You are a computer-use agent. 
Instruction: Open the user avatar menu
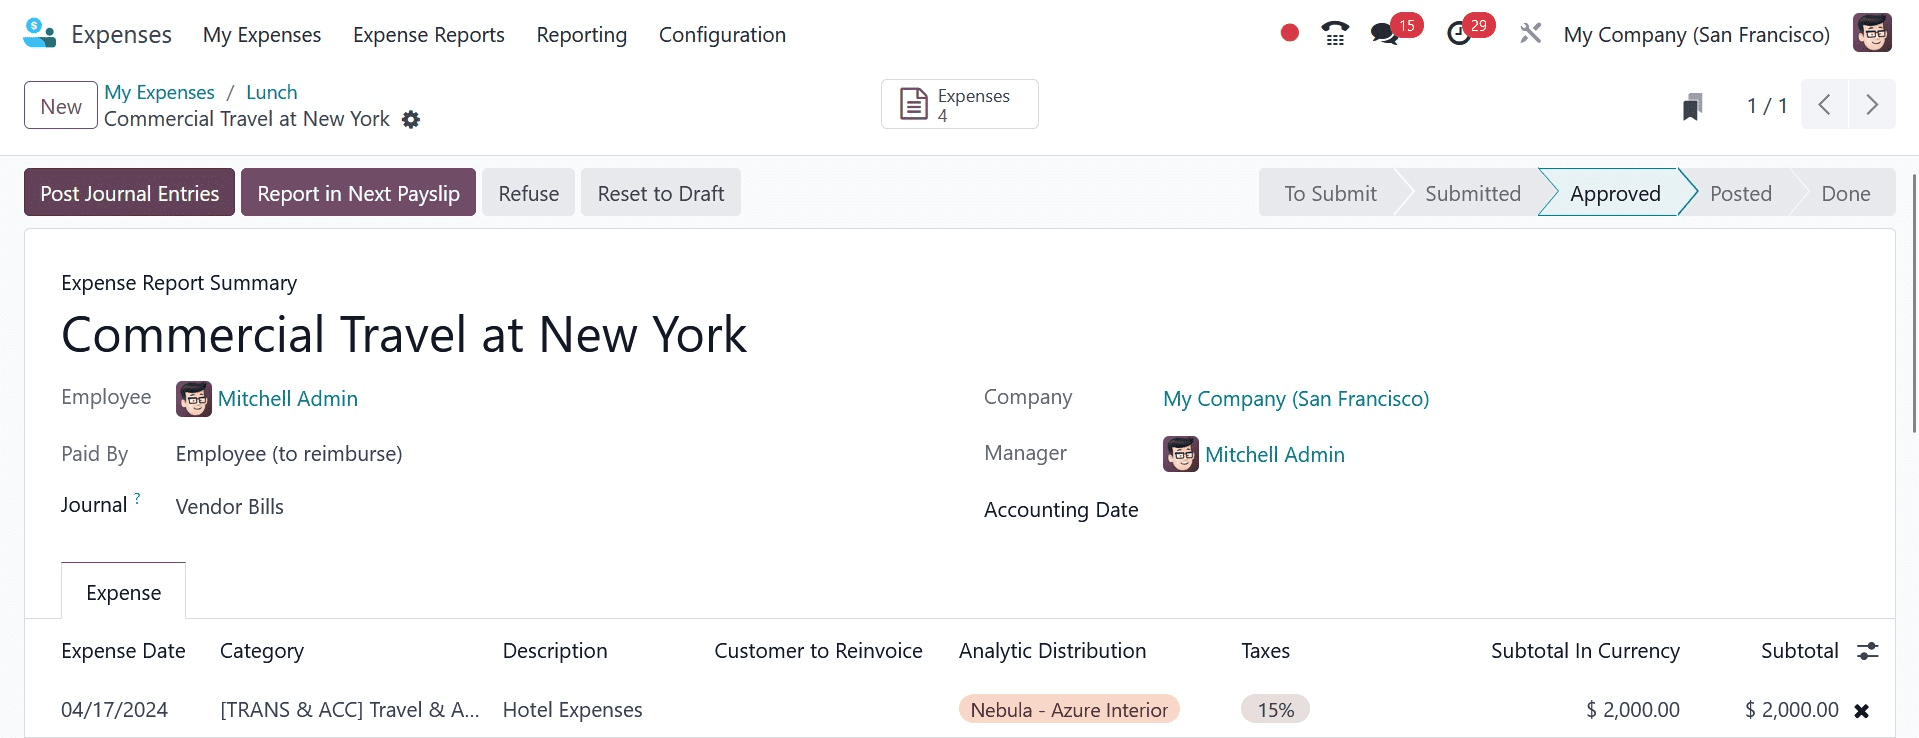[1872, 33]
